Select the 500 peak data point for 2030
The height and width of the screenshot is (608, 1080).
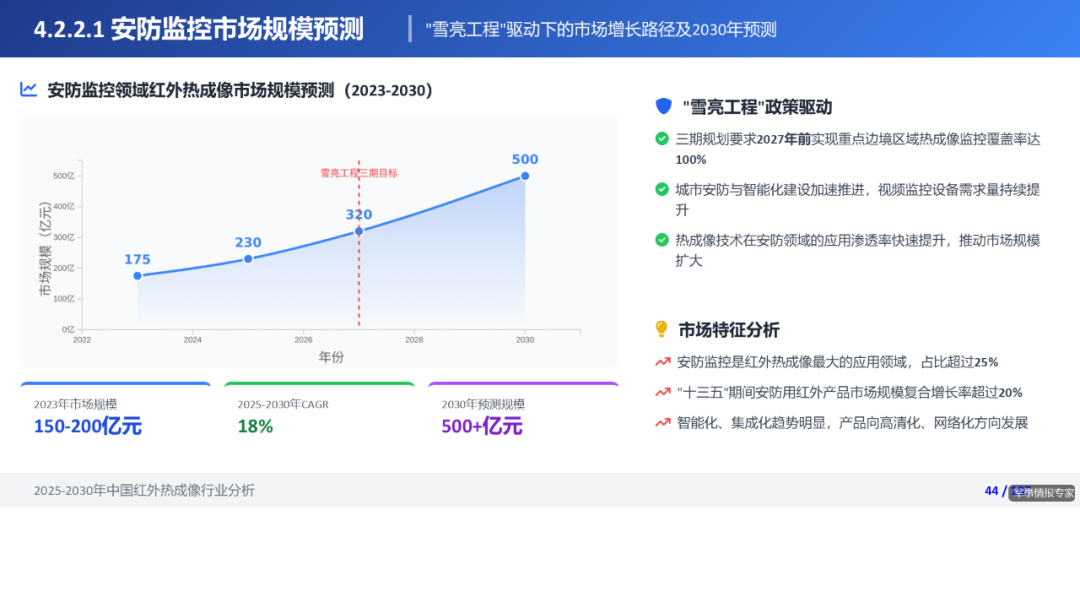point(523,176)
